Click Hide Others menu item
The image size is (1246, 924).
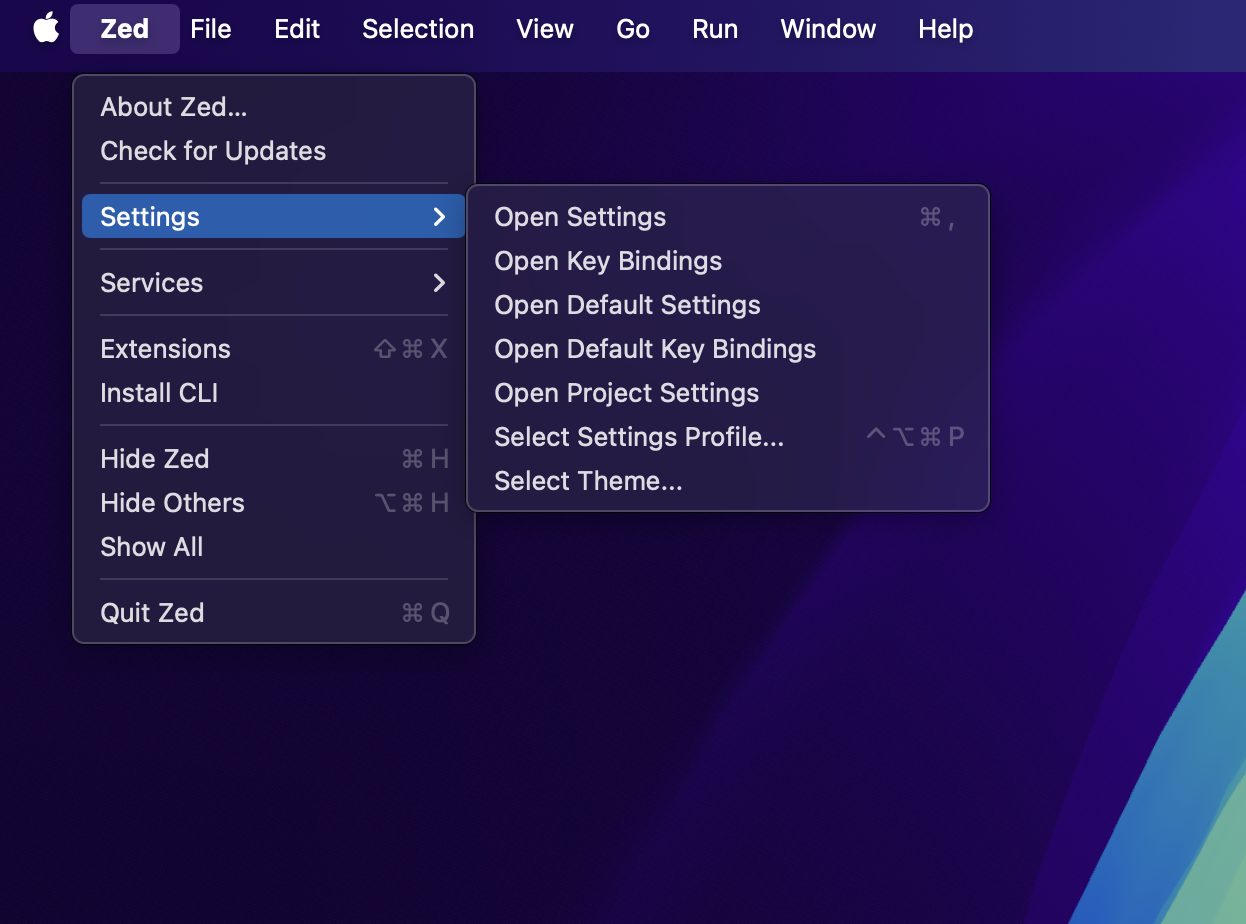click(x=172, y=503)
